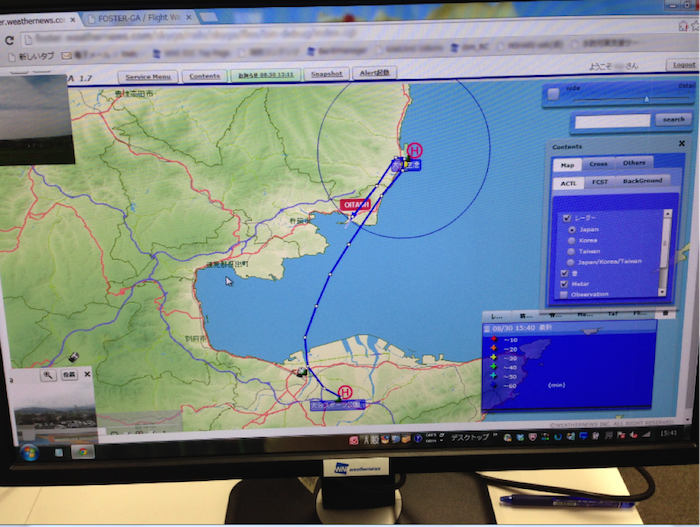Image resolution: width=700 pixels, height=527 pixels.
Task: Open the live camera icon at lower left of map
Action: [74, 357]
